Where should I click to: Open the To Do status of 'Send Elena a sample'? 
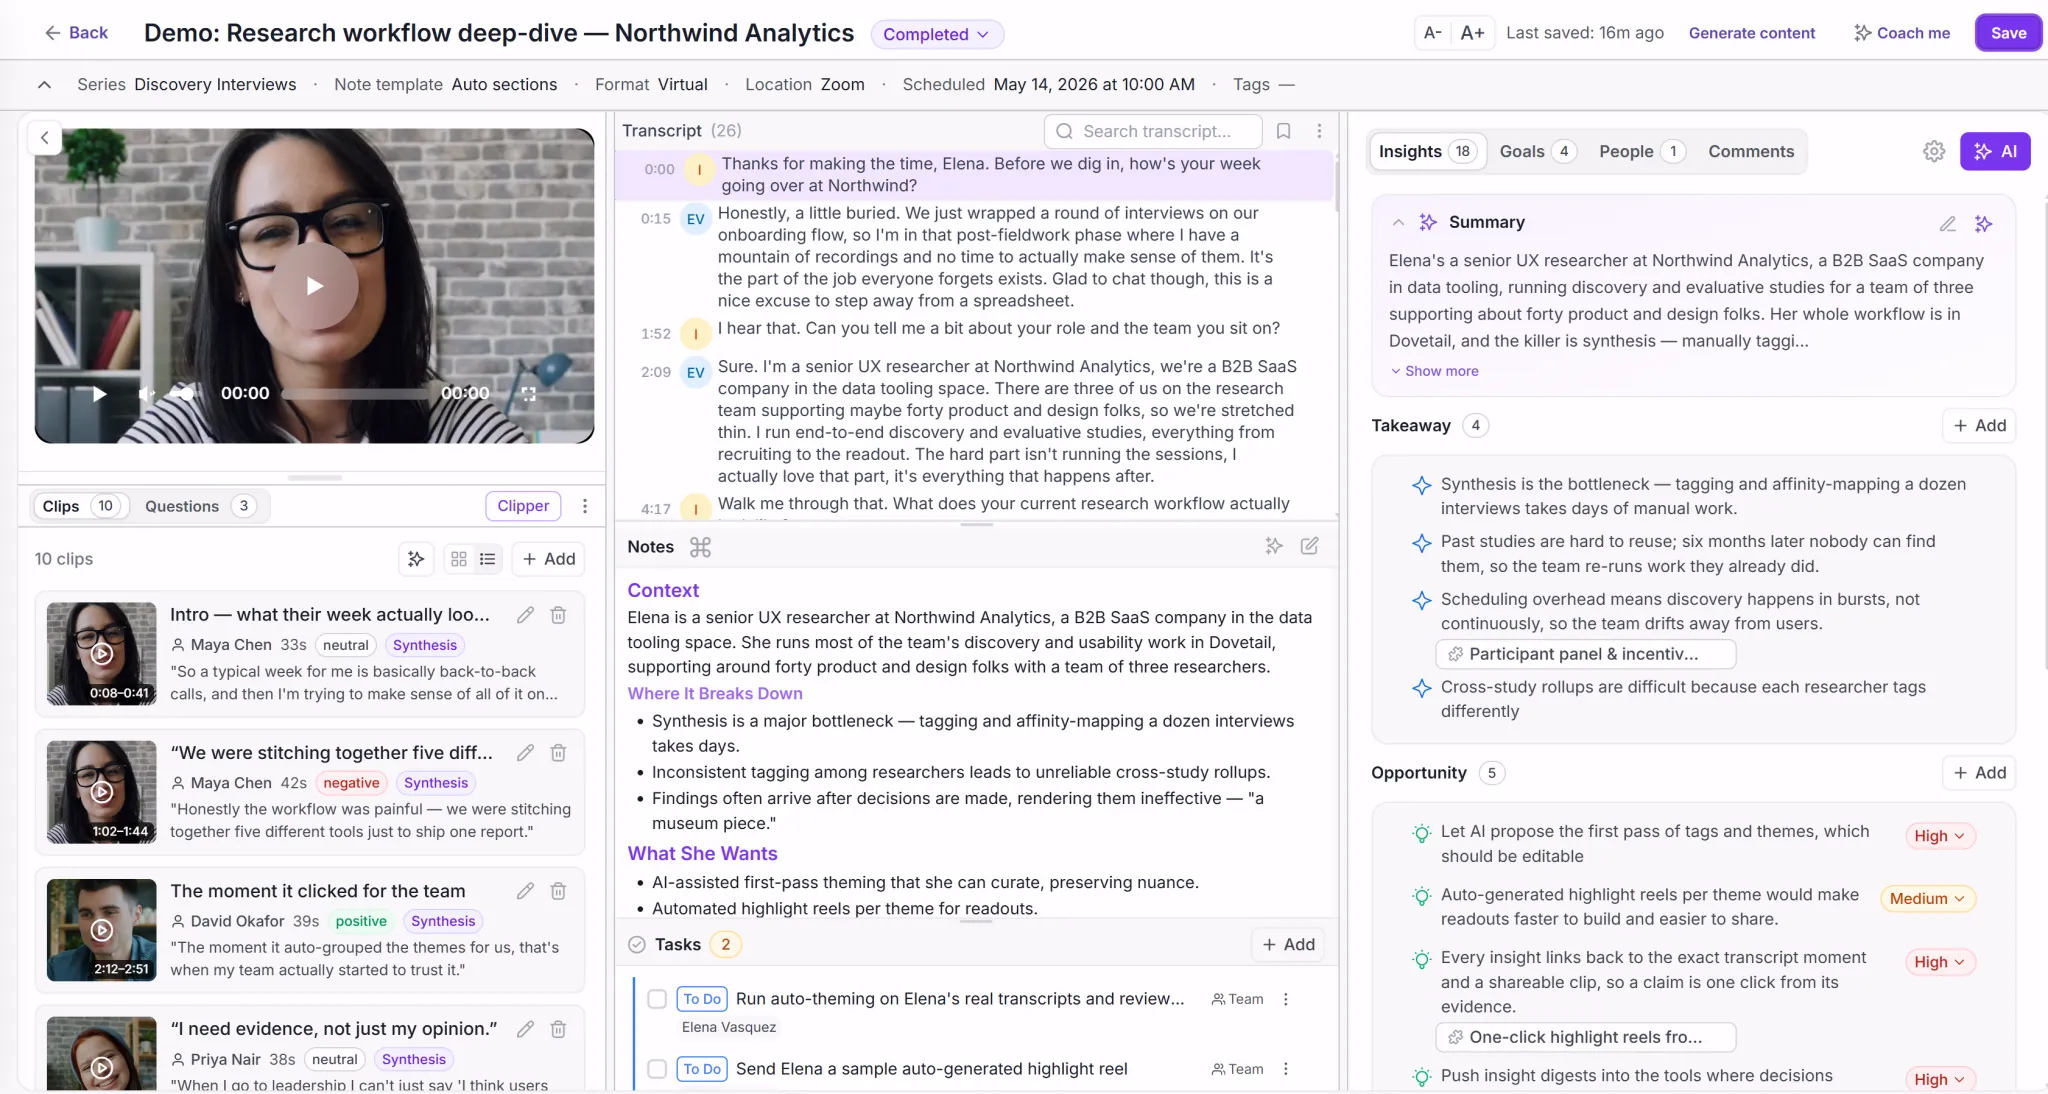click(702, 1069)
